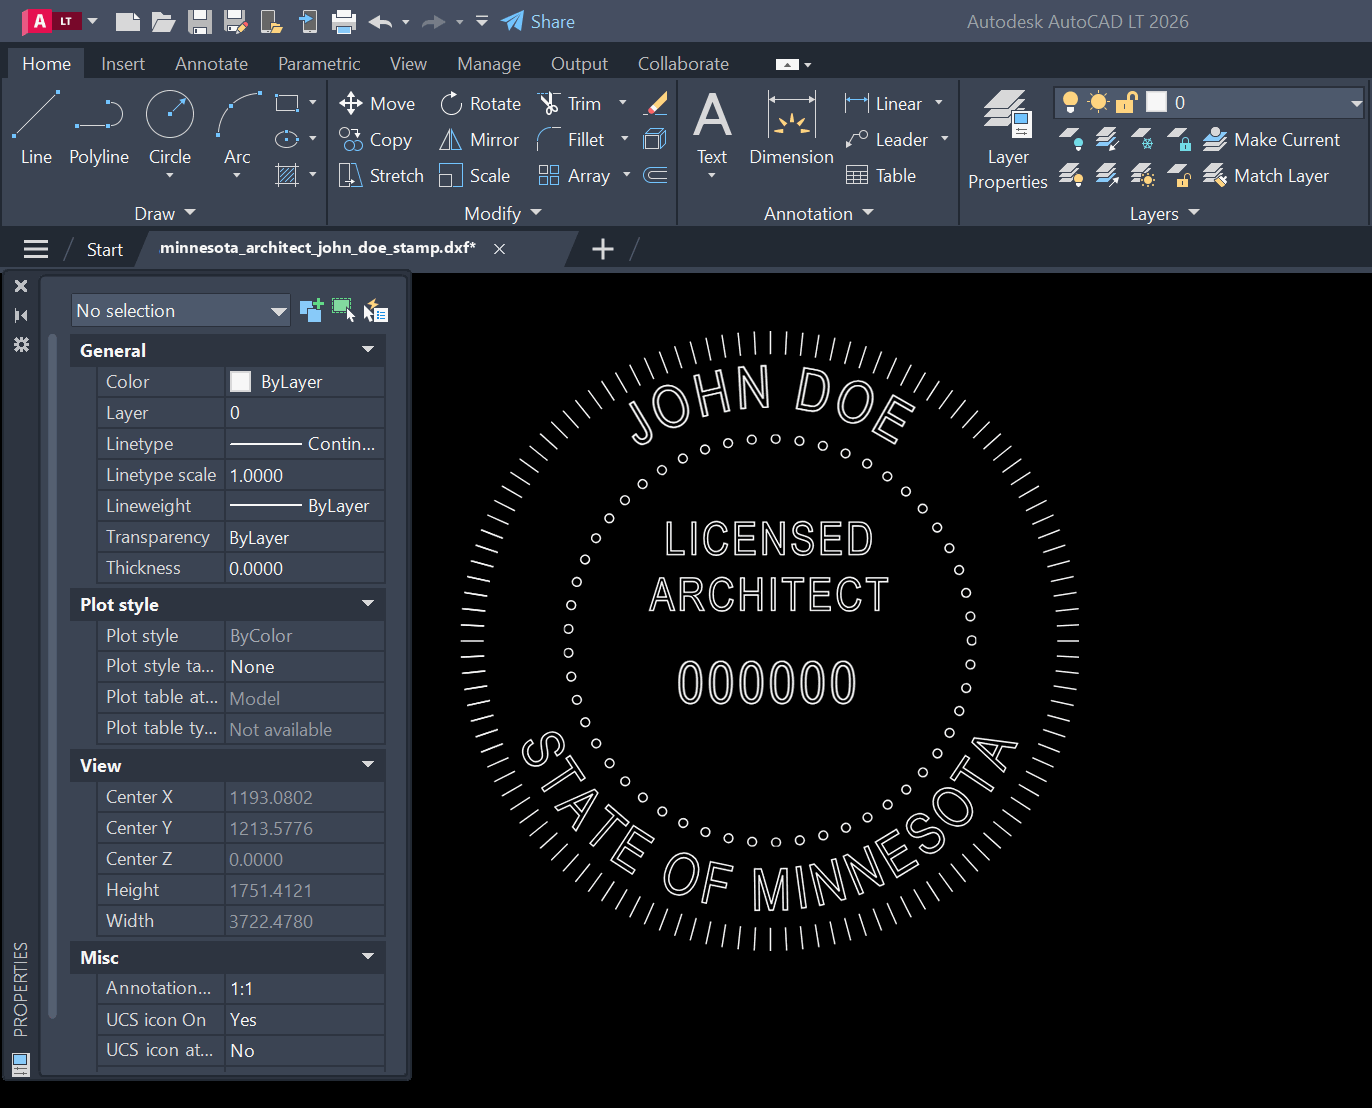Open the View ribbon tab
Viewport: 1372px width, 1108px height.
tap(408, 63)
